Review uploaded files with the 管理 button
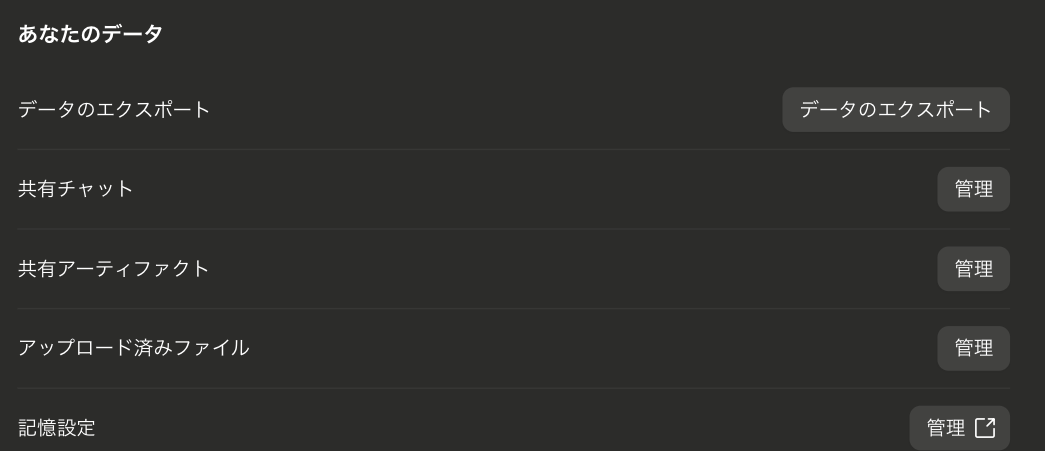 (x=973, y=348)
